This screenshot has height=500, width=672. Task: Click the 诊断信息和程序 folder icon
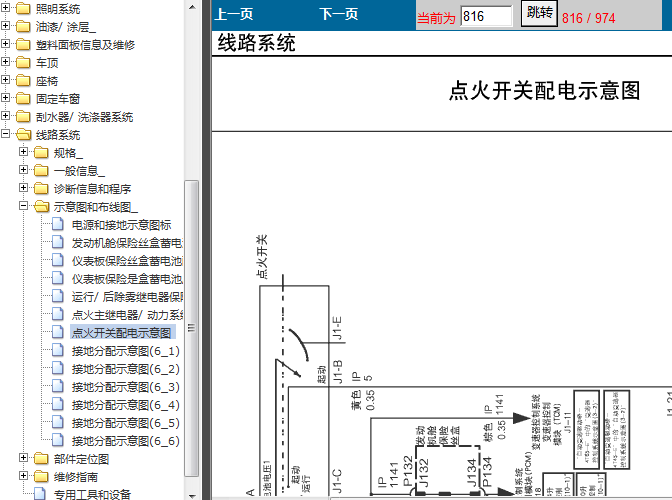coord(41,189)
